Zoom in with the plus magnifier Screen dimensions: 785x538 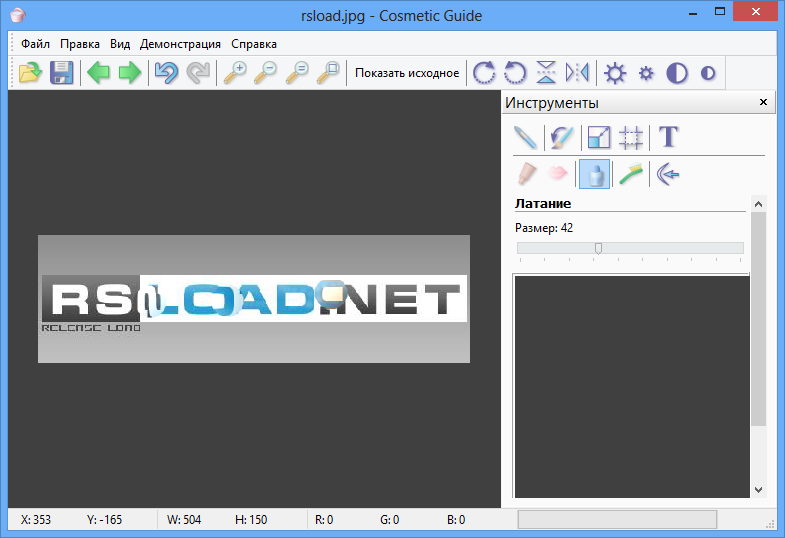[x=235, y=73]
